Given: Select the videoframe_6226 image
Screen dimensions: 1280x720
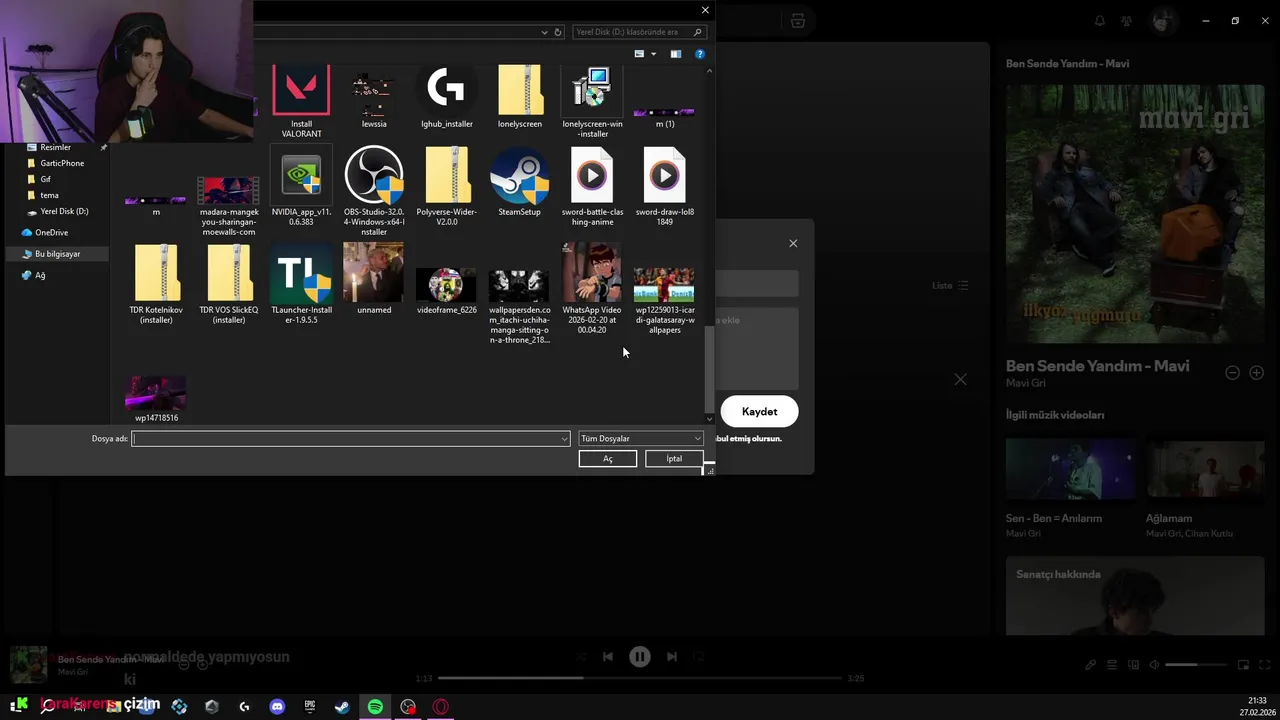Looking at the screenshot, I should coord(446,290).
